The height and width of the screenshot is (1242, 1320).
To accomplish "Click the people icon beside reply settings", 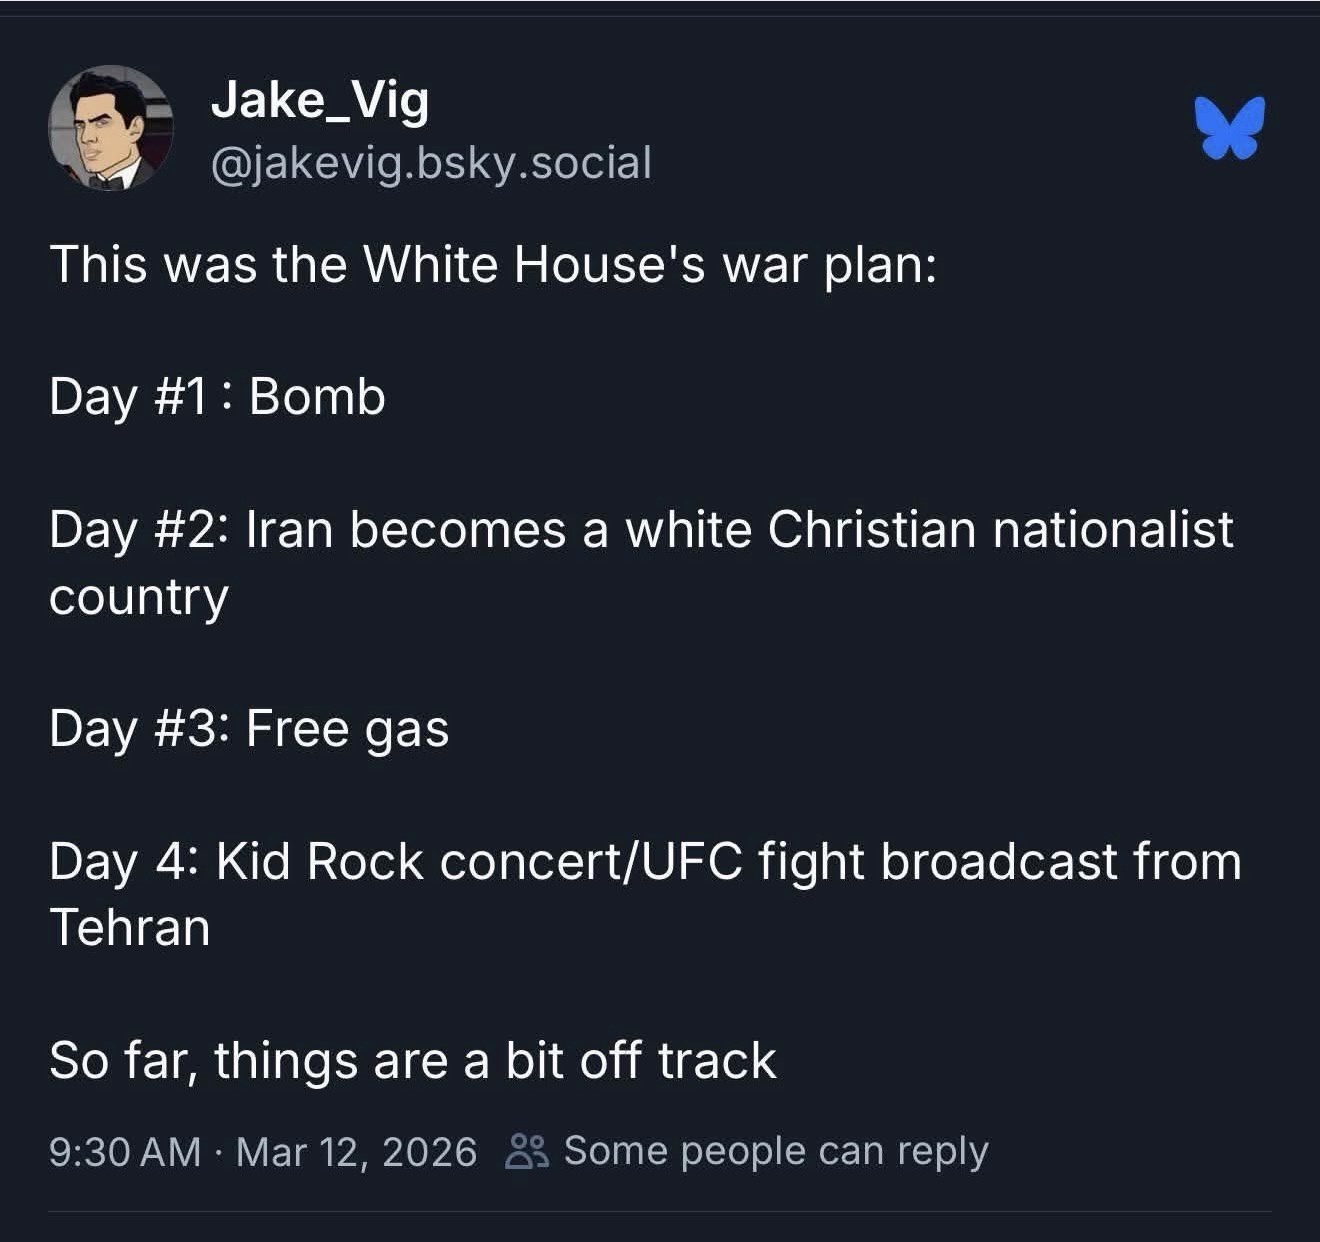I will pos(526,1151).
